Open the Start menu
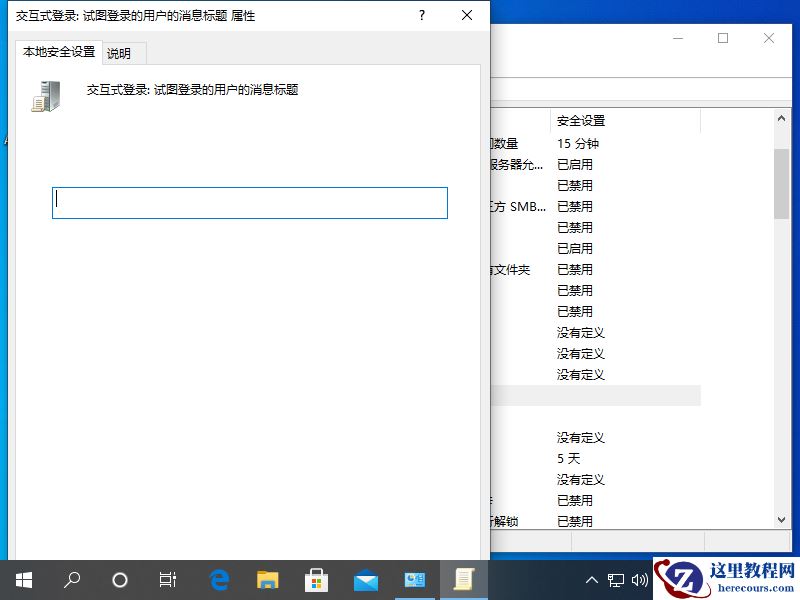This screenshot has width=800, height=600. pyautogui.click(x=23, y=580)
